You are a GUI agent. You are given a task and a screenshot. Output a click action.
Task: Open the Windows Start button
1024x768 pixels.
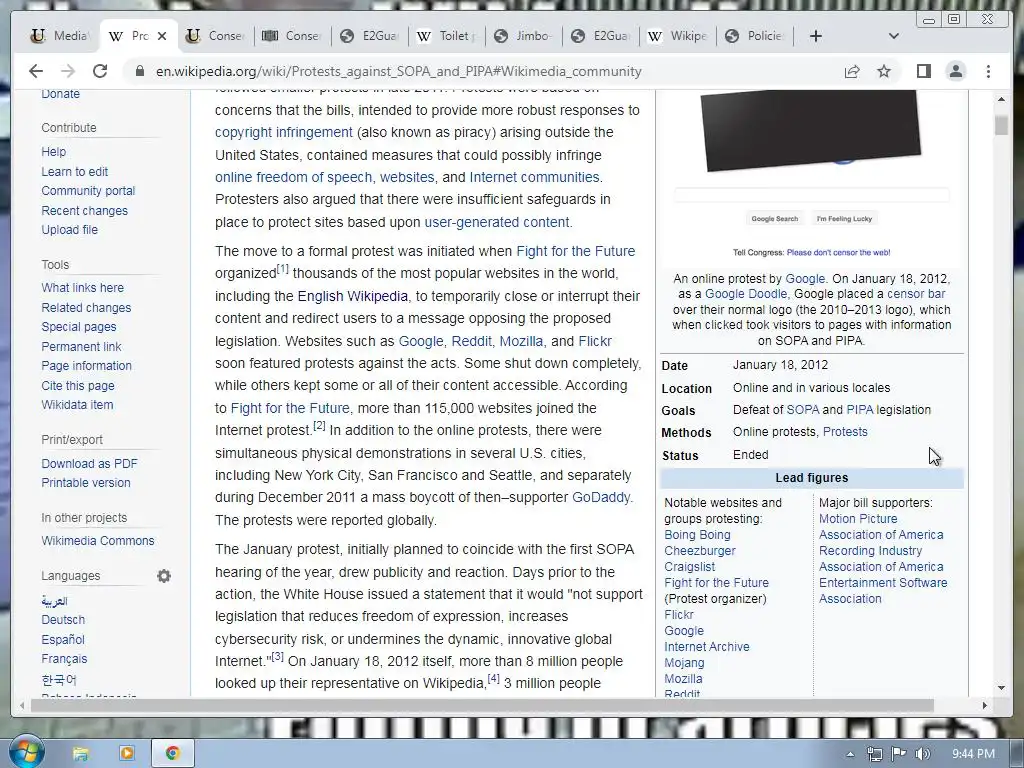click(27, 752)
